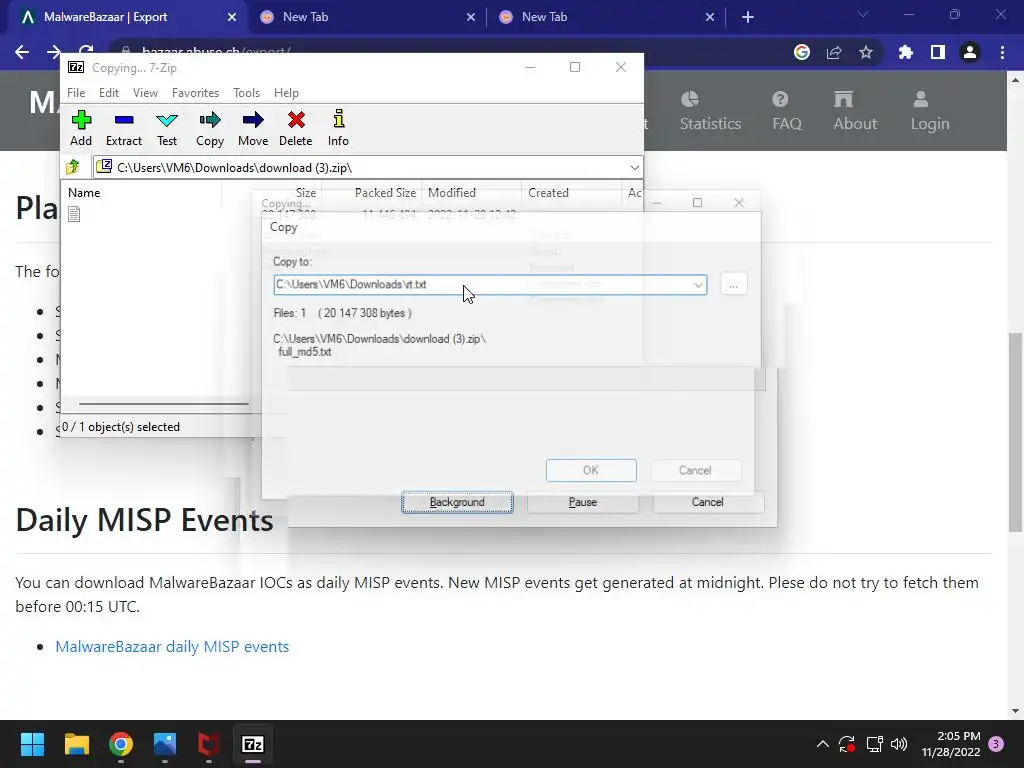Open the browse folder ellipsis button

[733, 285]
